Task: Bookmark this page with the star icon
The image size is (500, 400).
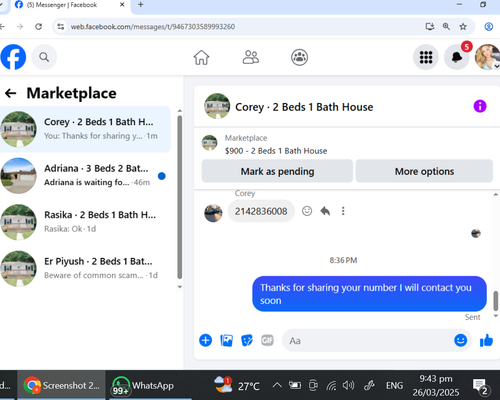Action: [x=463, y=27]
